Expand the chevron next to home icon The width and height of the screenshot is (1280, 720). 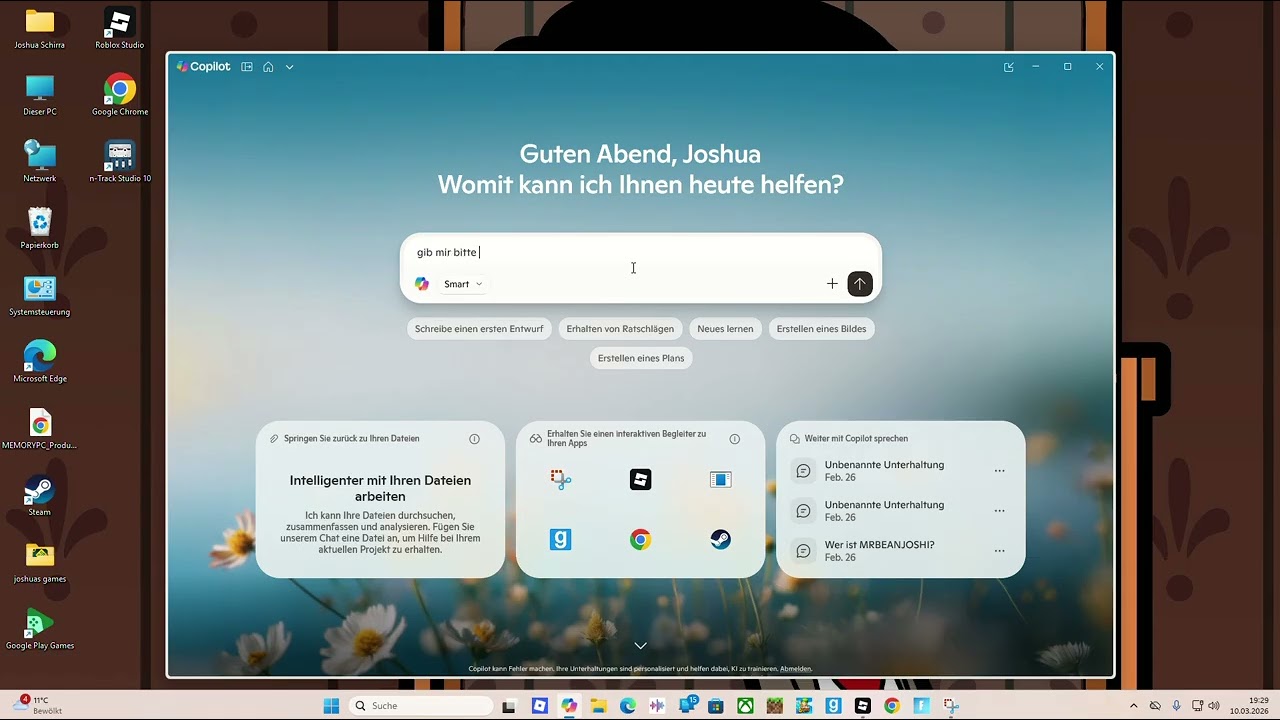(x=289, y=67)
